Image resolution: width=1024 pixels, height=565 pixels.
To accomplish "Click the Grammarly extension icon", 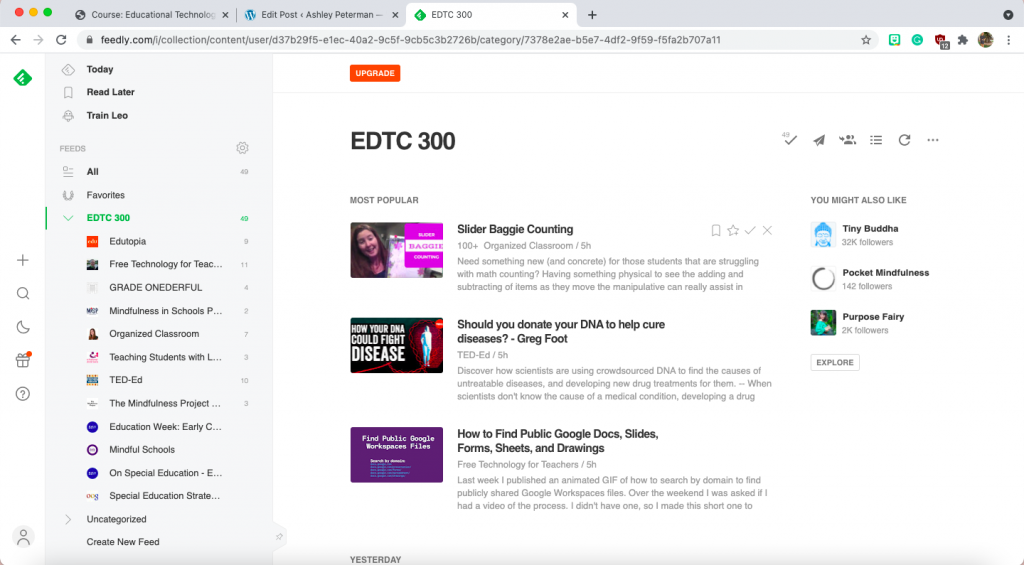I will 917,40.
